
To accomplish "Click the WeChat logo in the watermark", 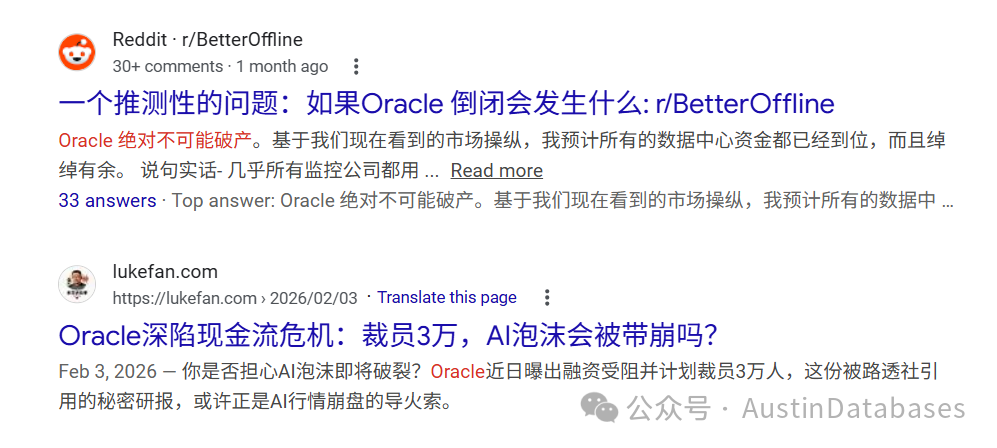I will click(598, 407).
